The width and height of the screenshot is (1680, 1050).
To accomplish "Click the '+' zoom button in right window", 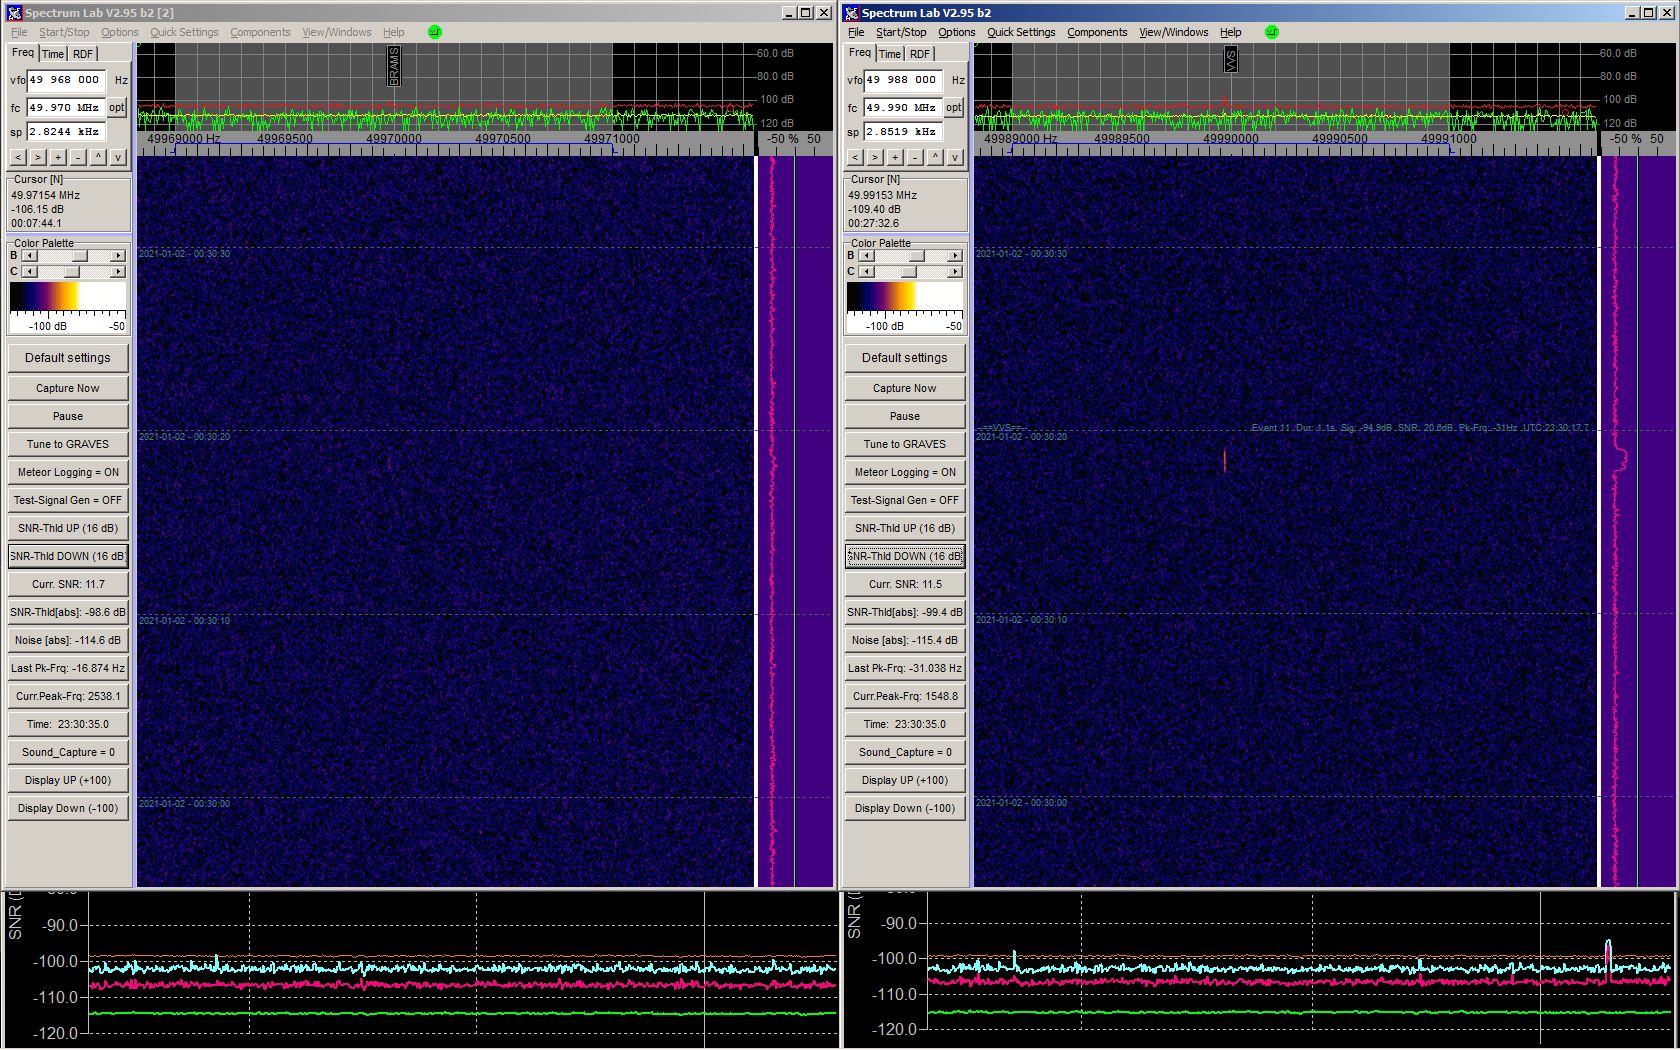I will tap(895, 157).
